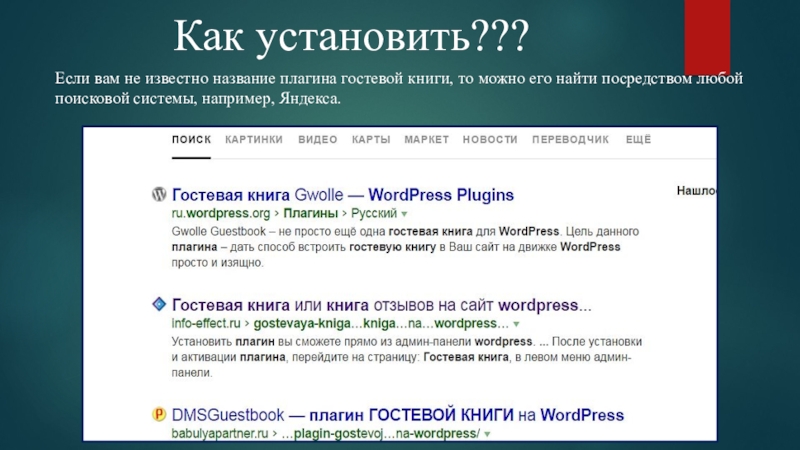Open the ПОИСК search tab
The height and width of the screenshot is (450, 800).
click(191, 140)
